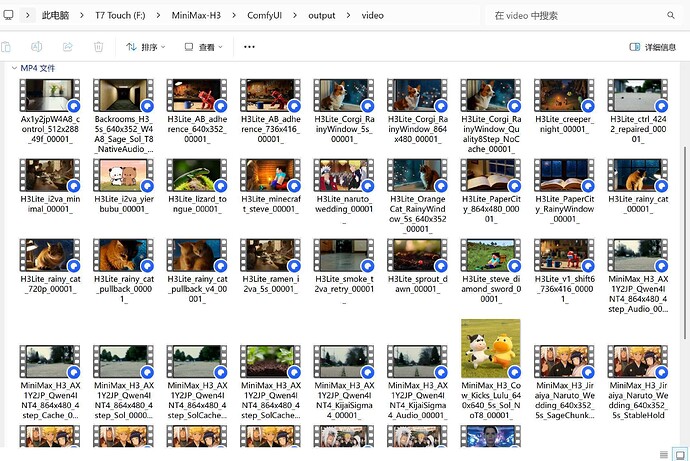Expand chevron after 此电脑 breadcrumb
Image resolution: width=690 pixels, height=461 pixels.
[x=82, y=15]
